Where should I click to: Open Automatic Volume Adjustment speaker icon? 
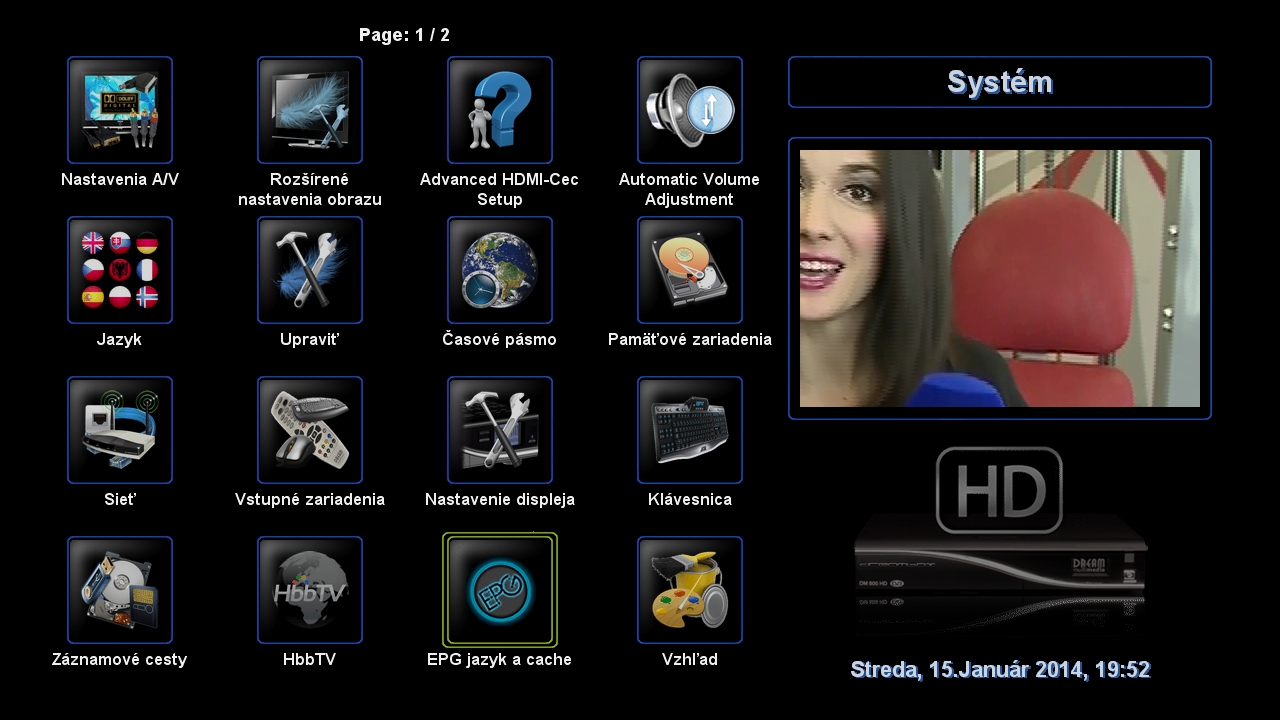[x=690, y=110]
